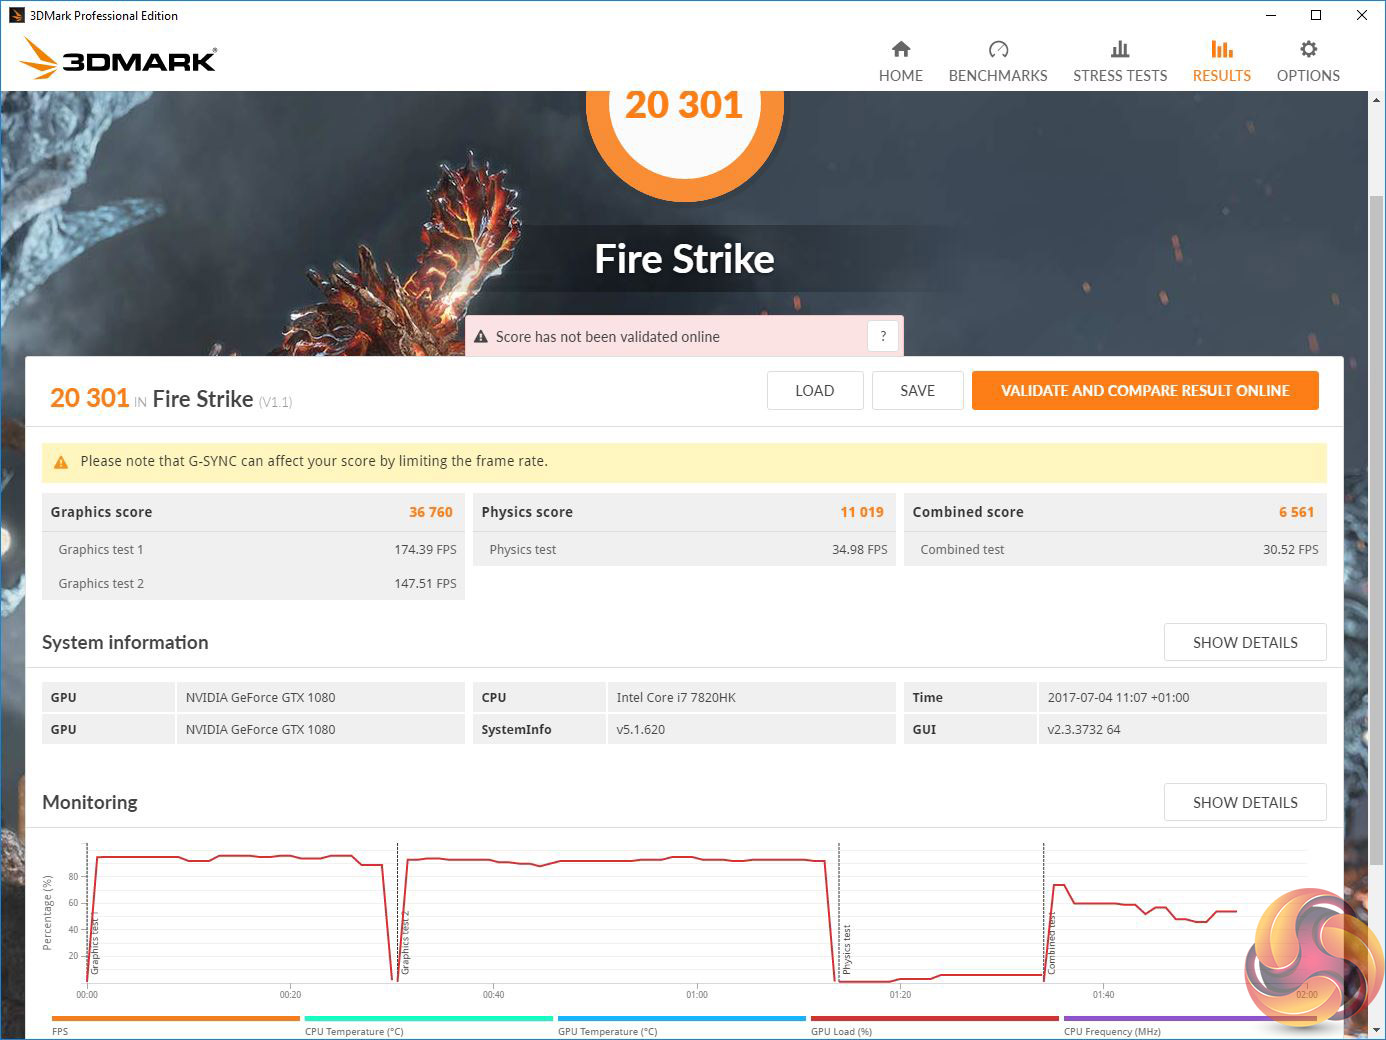Select the CPU value Intel Core i7 7820HK

pos(676,698)
